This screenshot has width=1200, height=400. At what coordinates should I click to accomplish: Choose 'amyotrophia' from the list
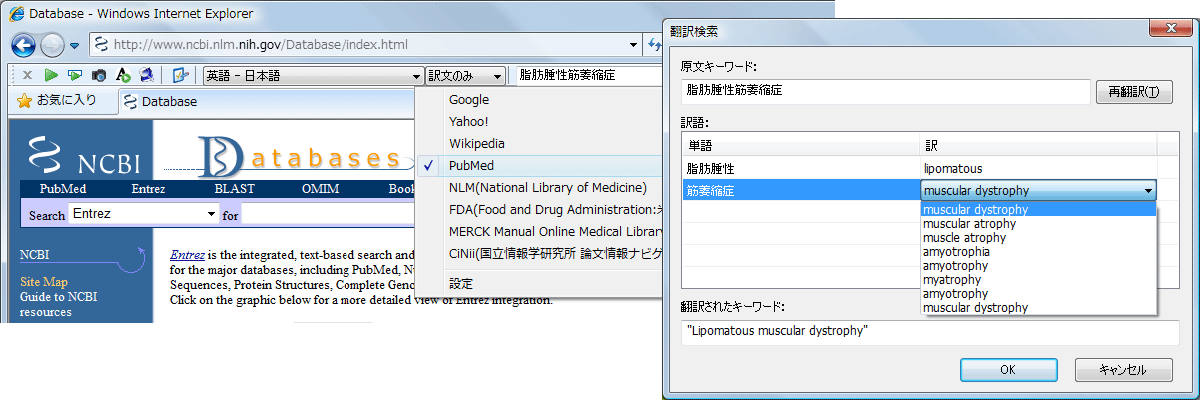(x=1038, y=252)
